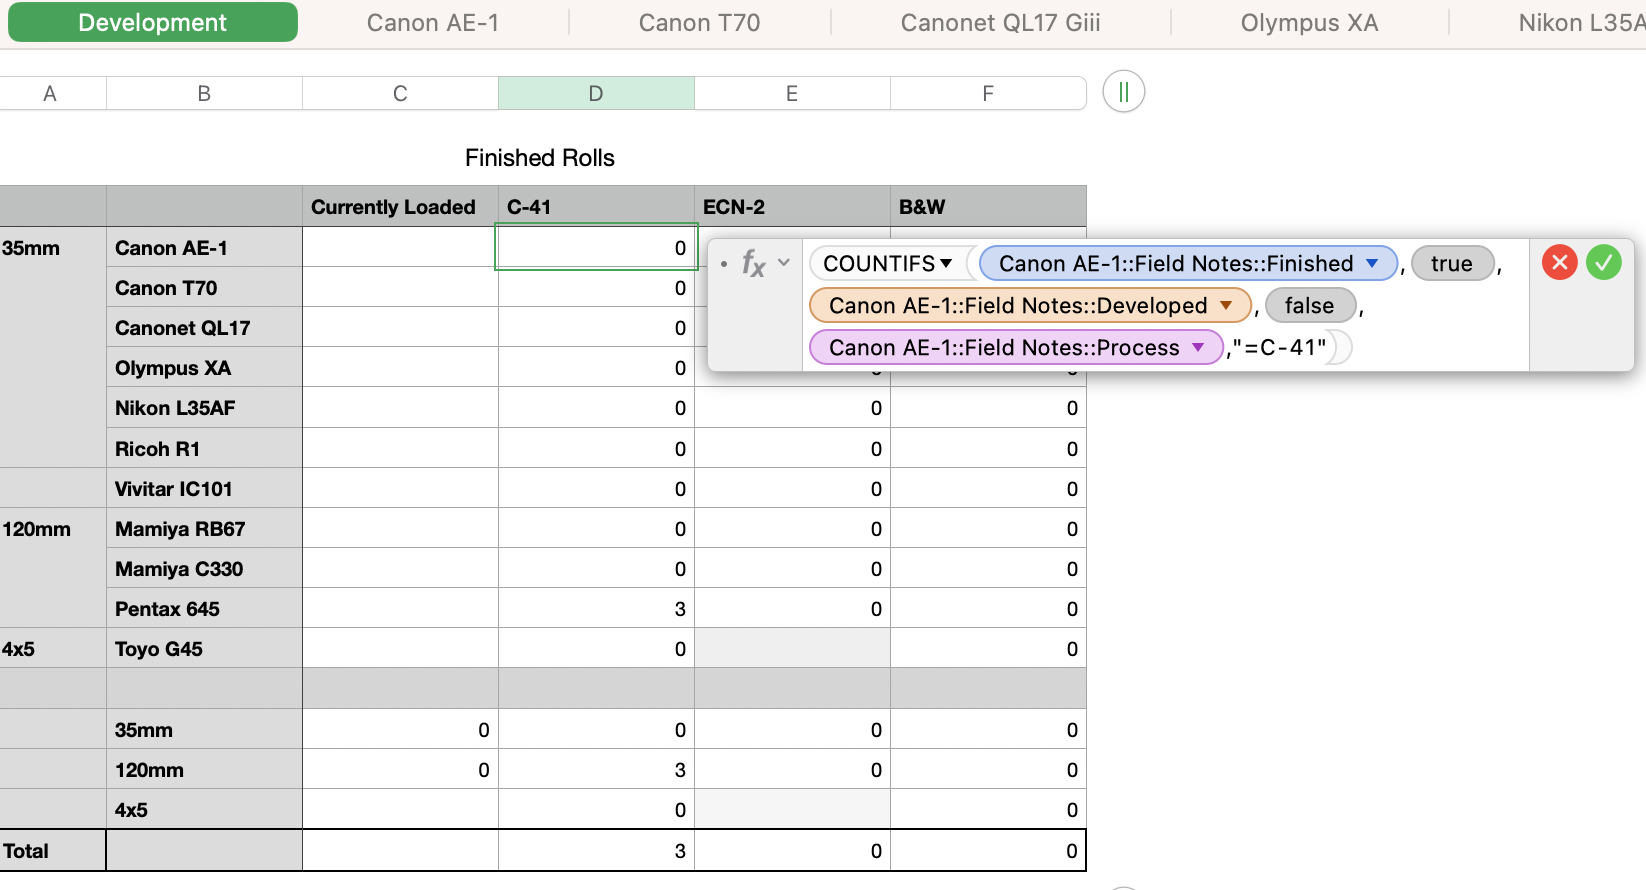This screenshot has height=890, width=1646.
Task: Select the 'Mamiya RB67' row label cell
Action: (x=204, y=528)
